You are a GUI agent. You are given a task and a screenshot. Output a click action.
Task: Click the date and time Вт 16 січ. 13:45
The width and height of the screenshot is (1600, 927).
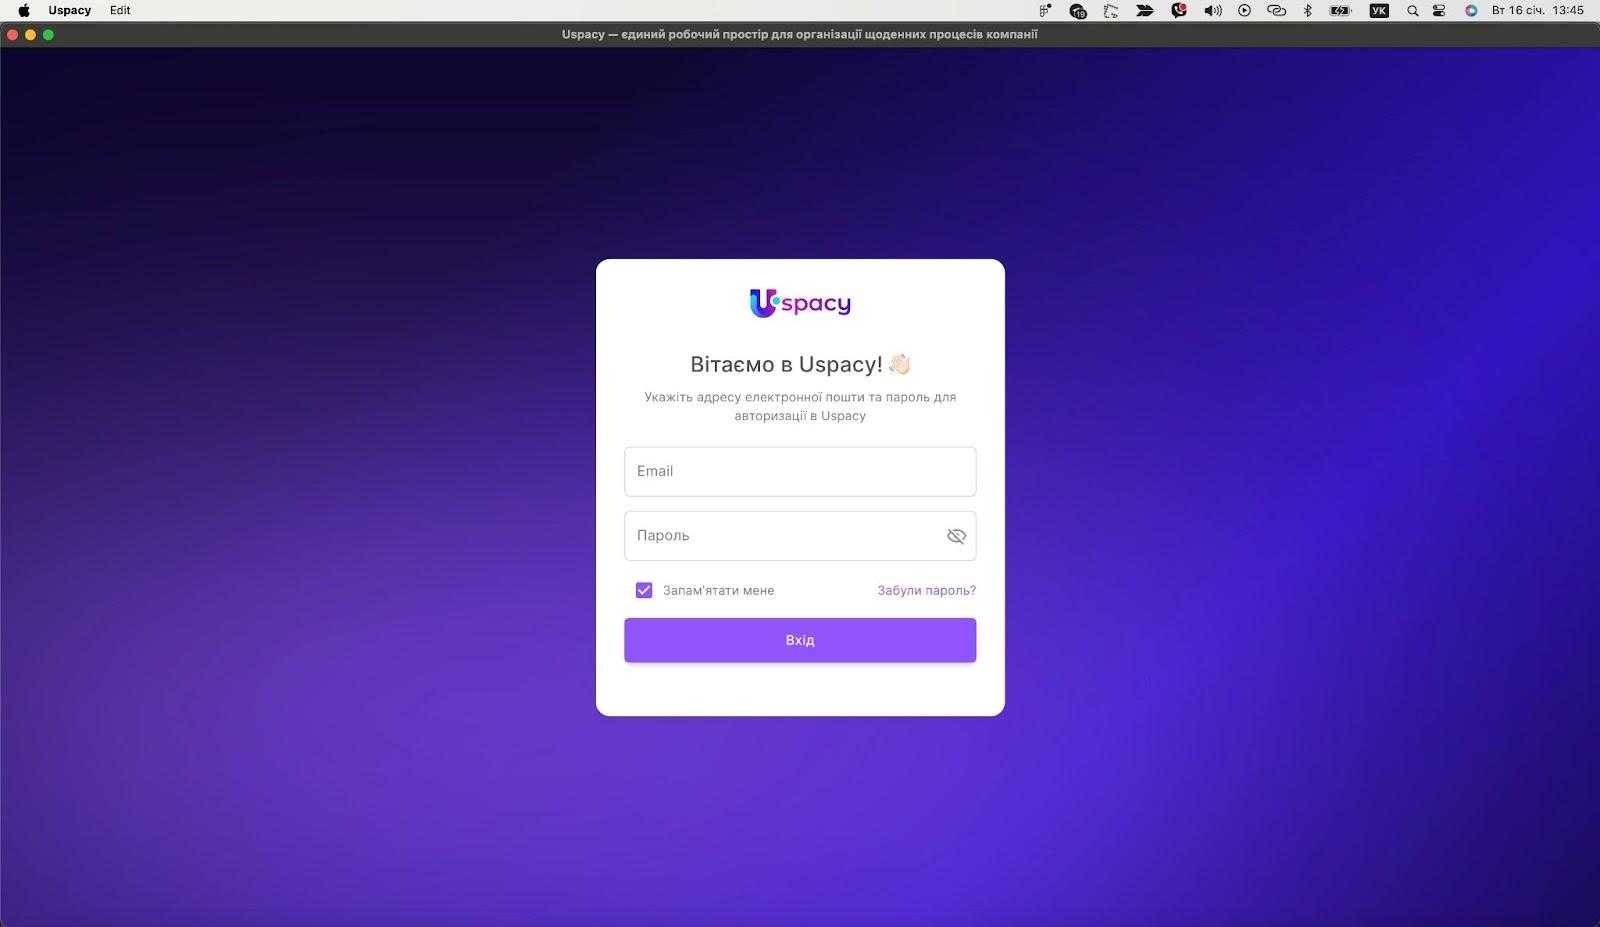[x=1538, y=10]
